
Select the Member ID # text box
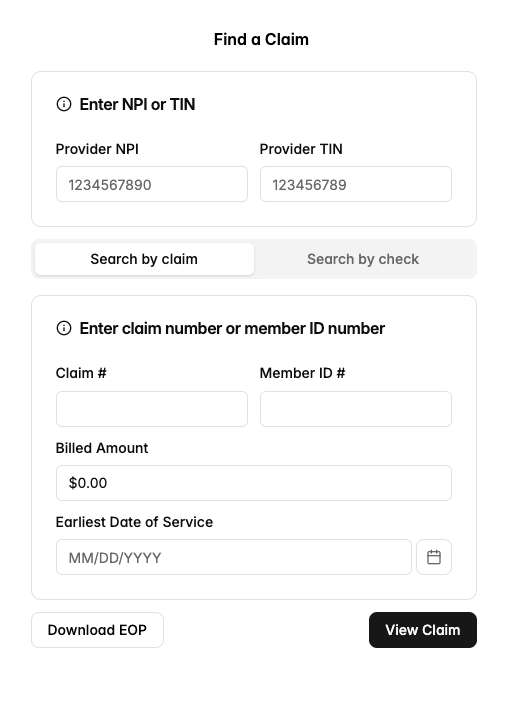[x=356, y=409]
